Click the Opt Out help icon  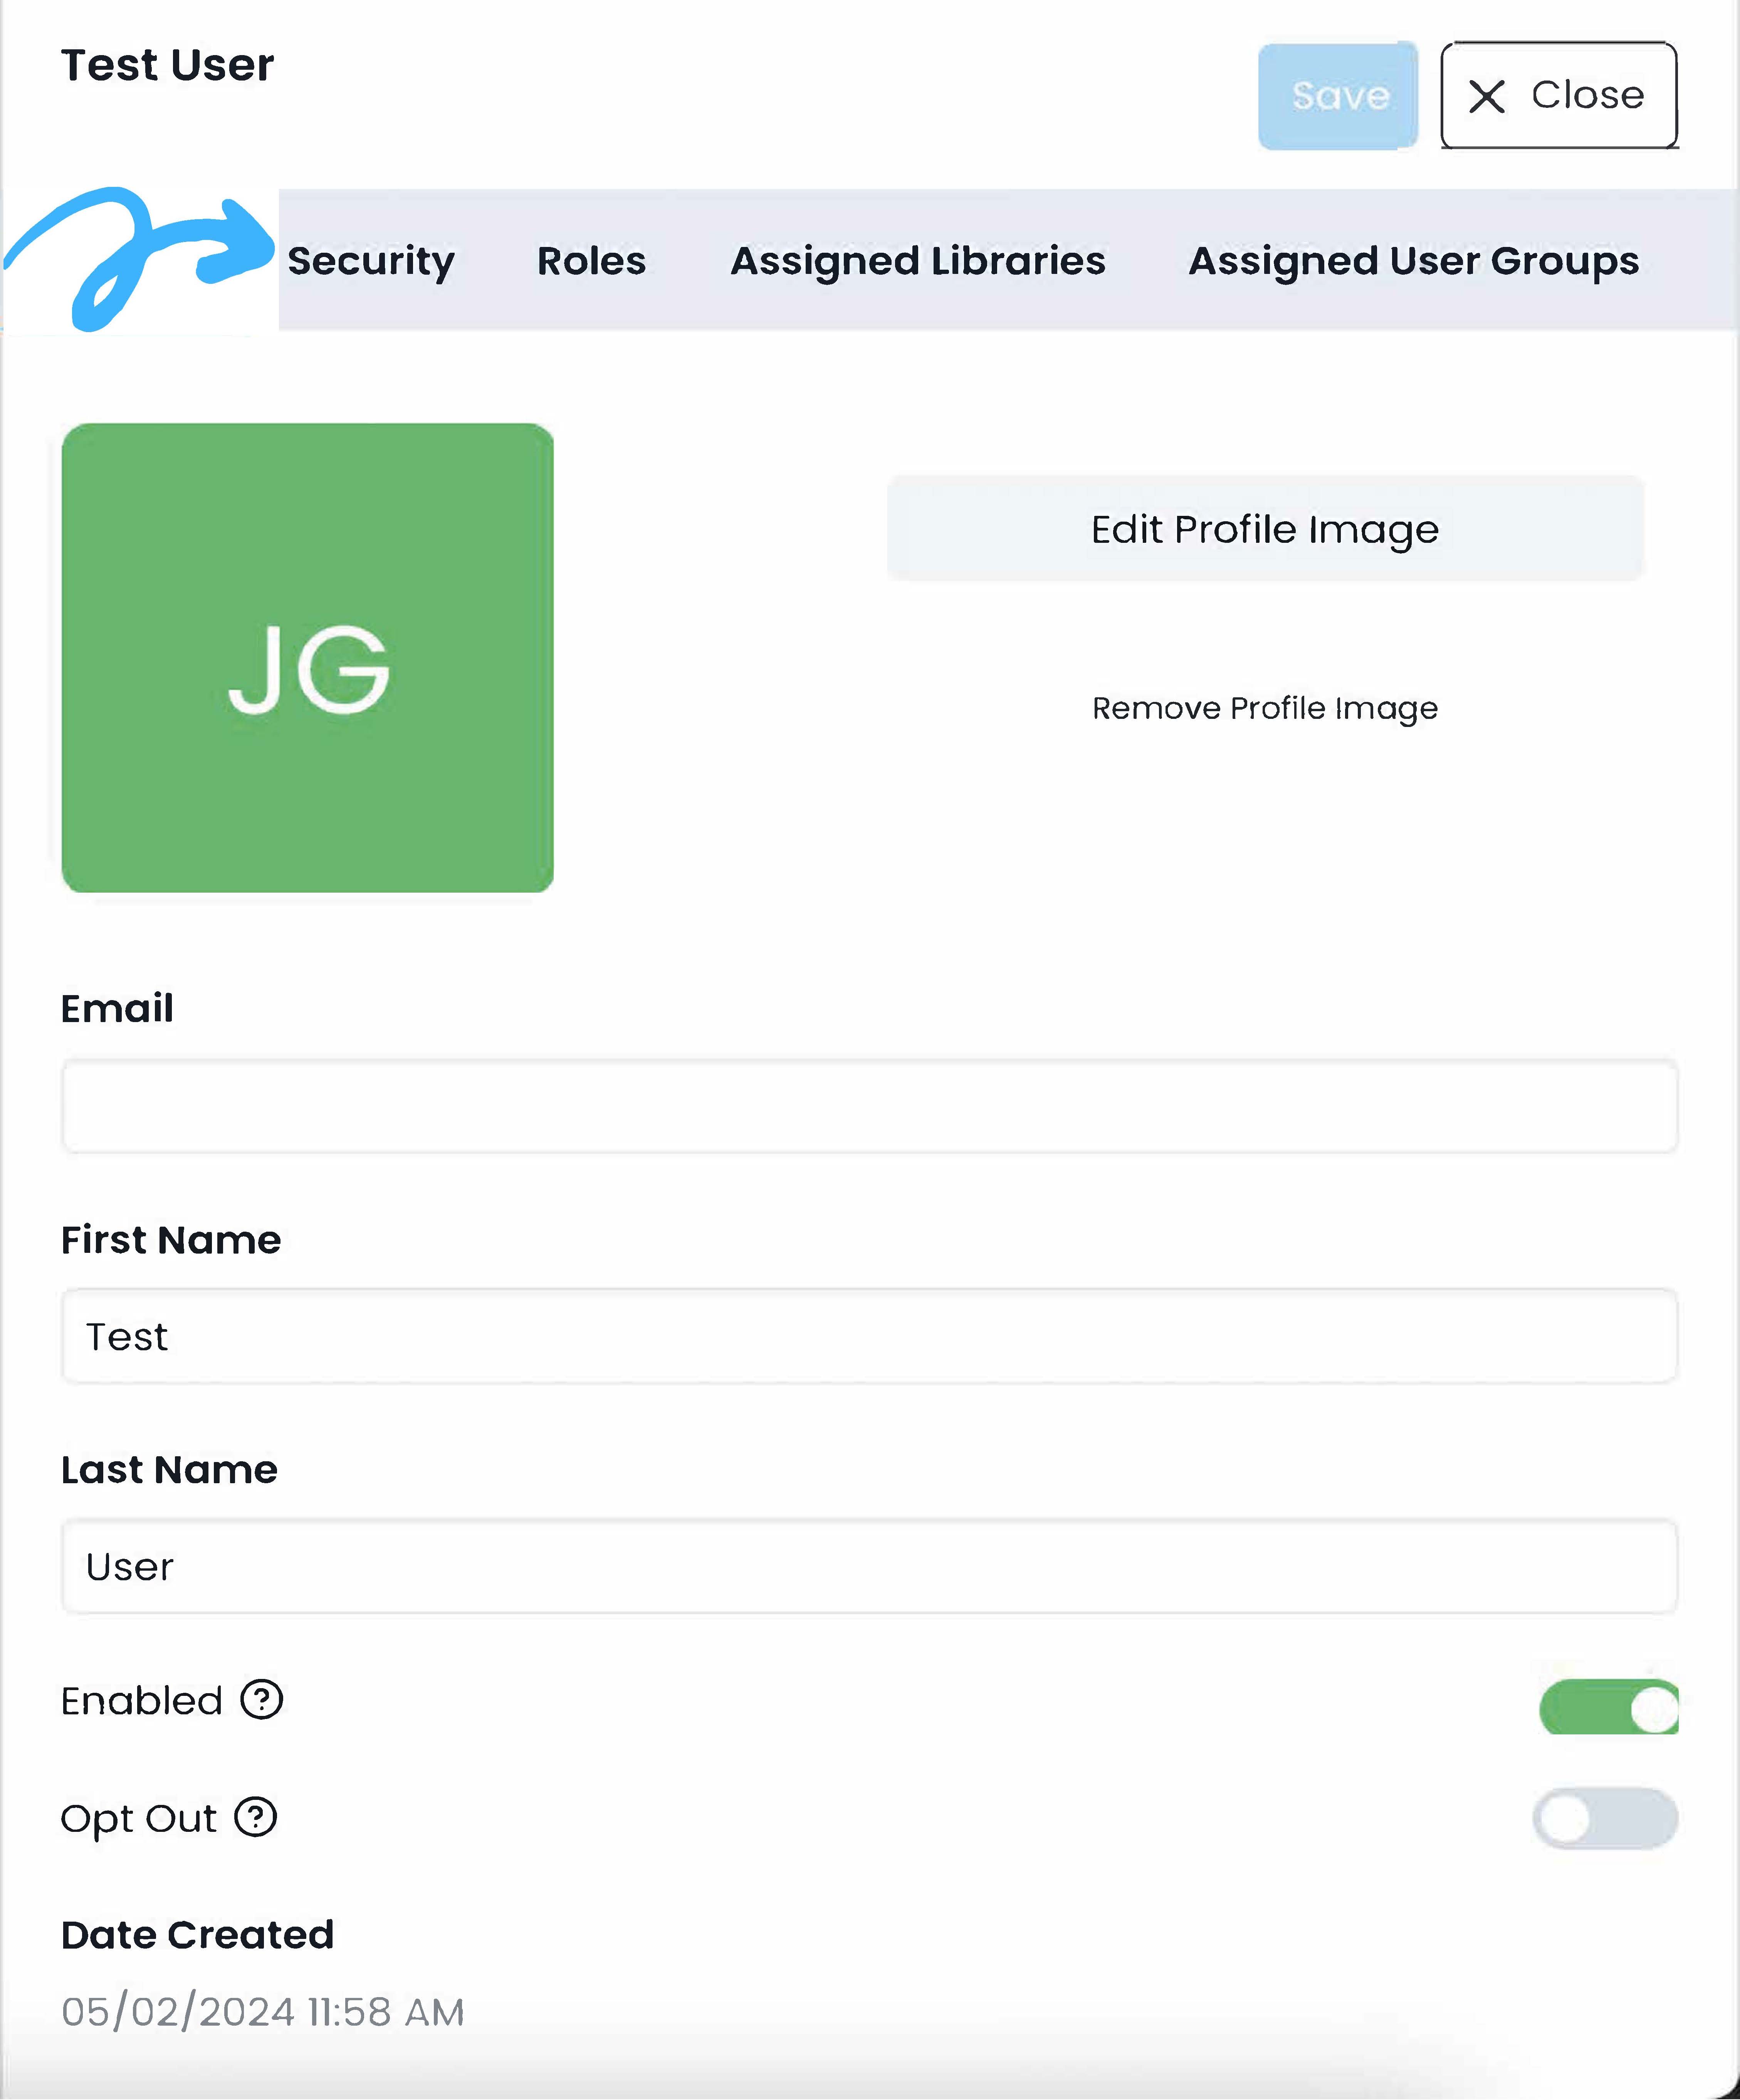point(256,1817)
